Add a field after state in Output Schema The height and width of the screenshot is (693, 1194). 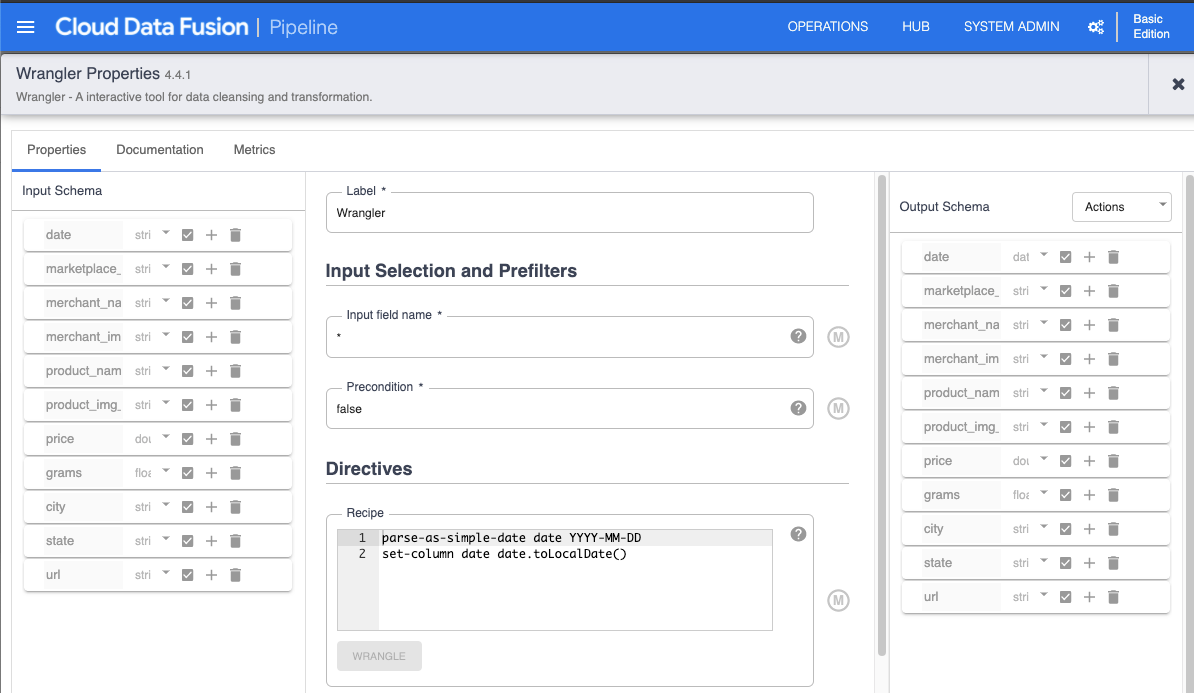point(1090,563)
